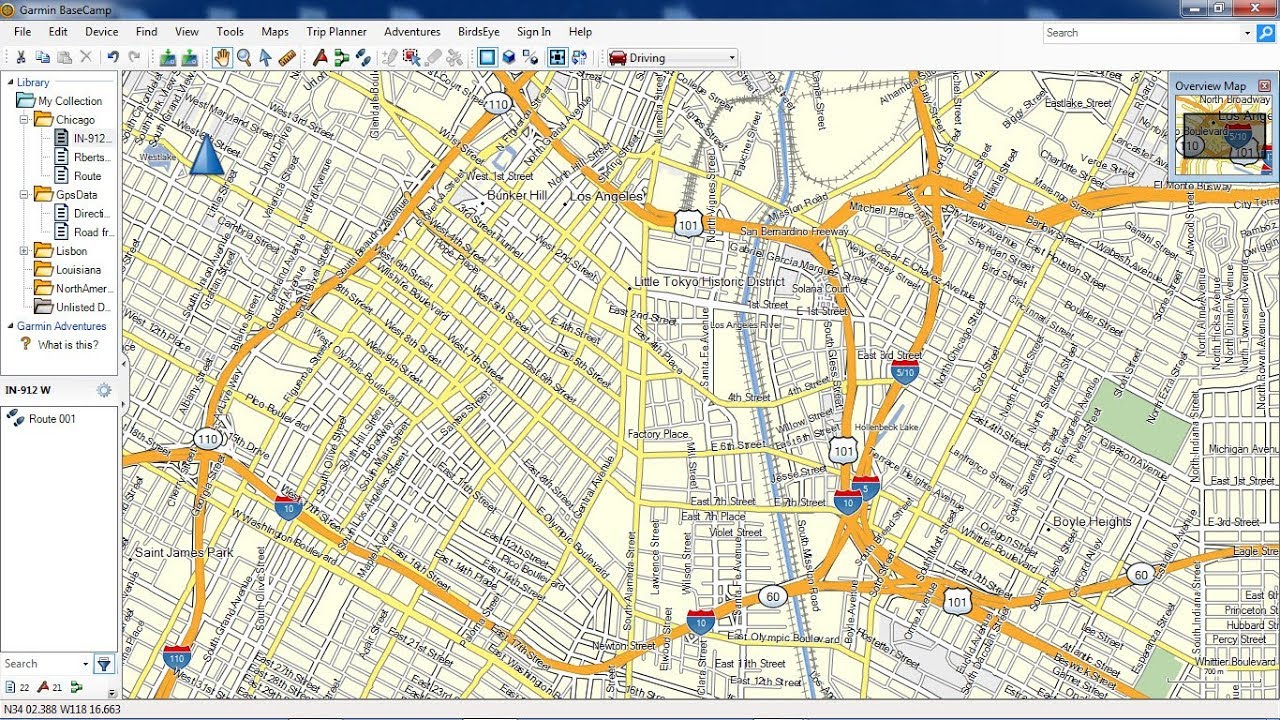
Task: Redo the last undone action
Action: pos(134,58)
